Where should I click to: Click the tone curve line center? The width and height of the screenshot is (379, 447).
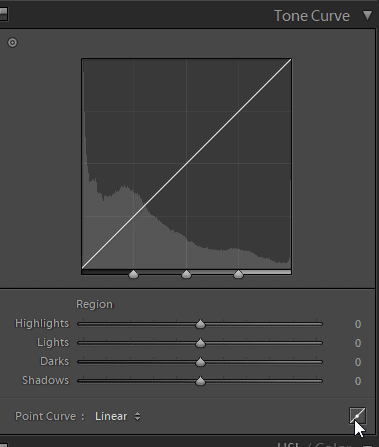187,164
